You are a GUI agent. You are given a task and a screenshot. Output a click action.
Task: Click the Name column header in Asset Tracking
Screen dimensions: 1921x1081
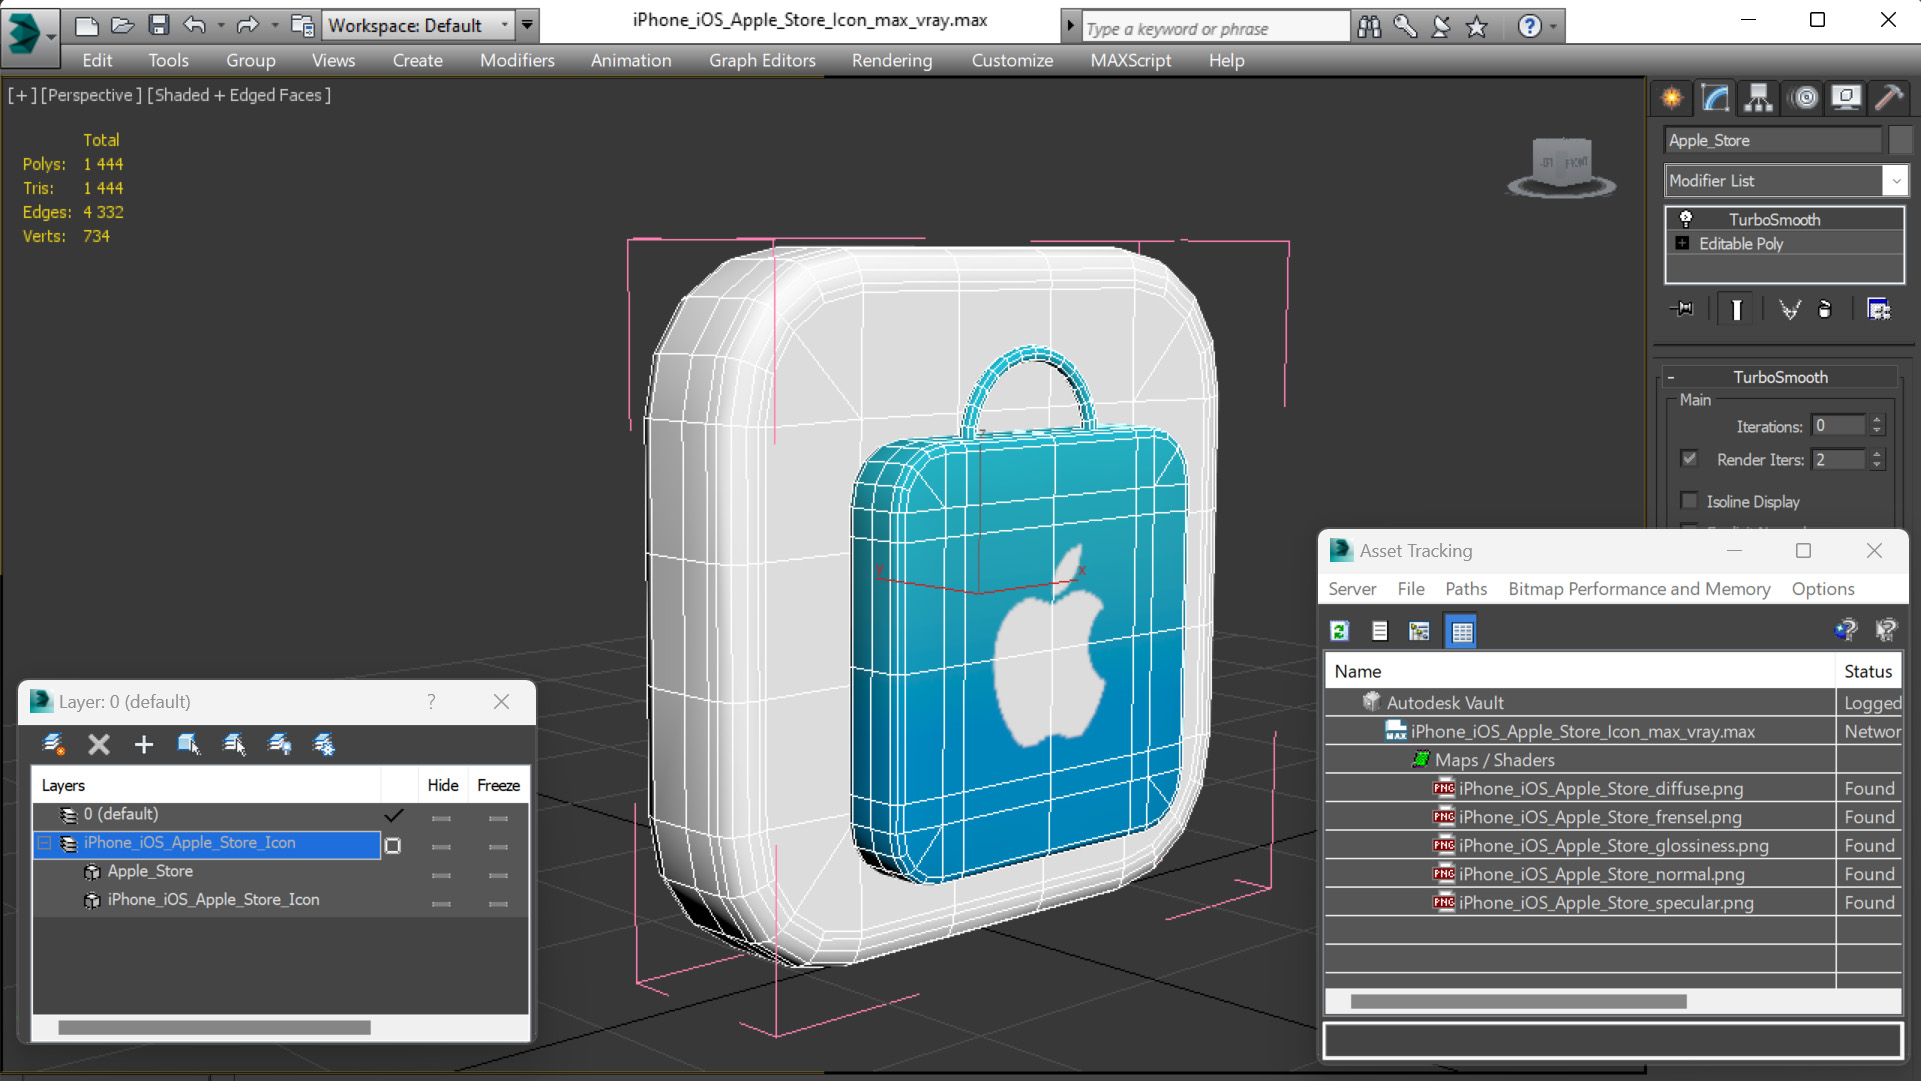(x=1580, y=671)
